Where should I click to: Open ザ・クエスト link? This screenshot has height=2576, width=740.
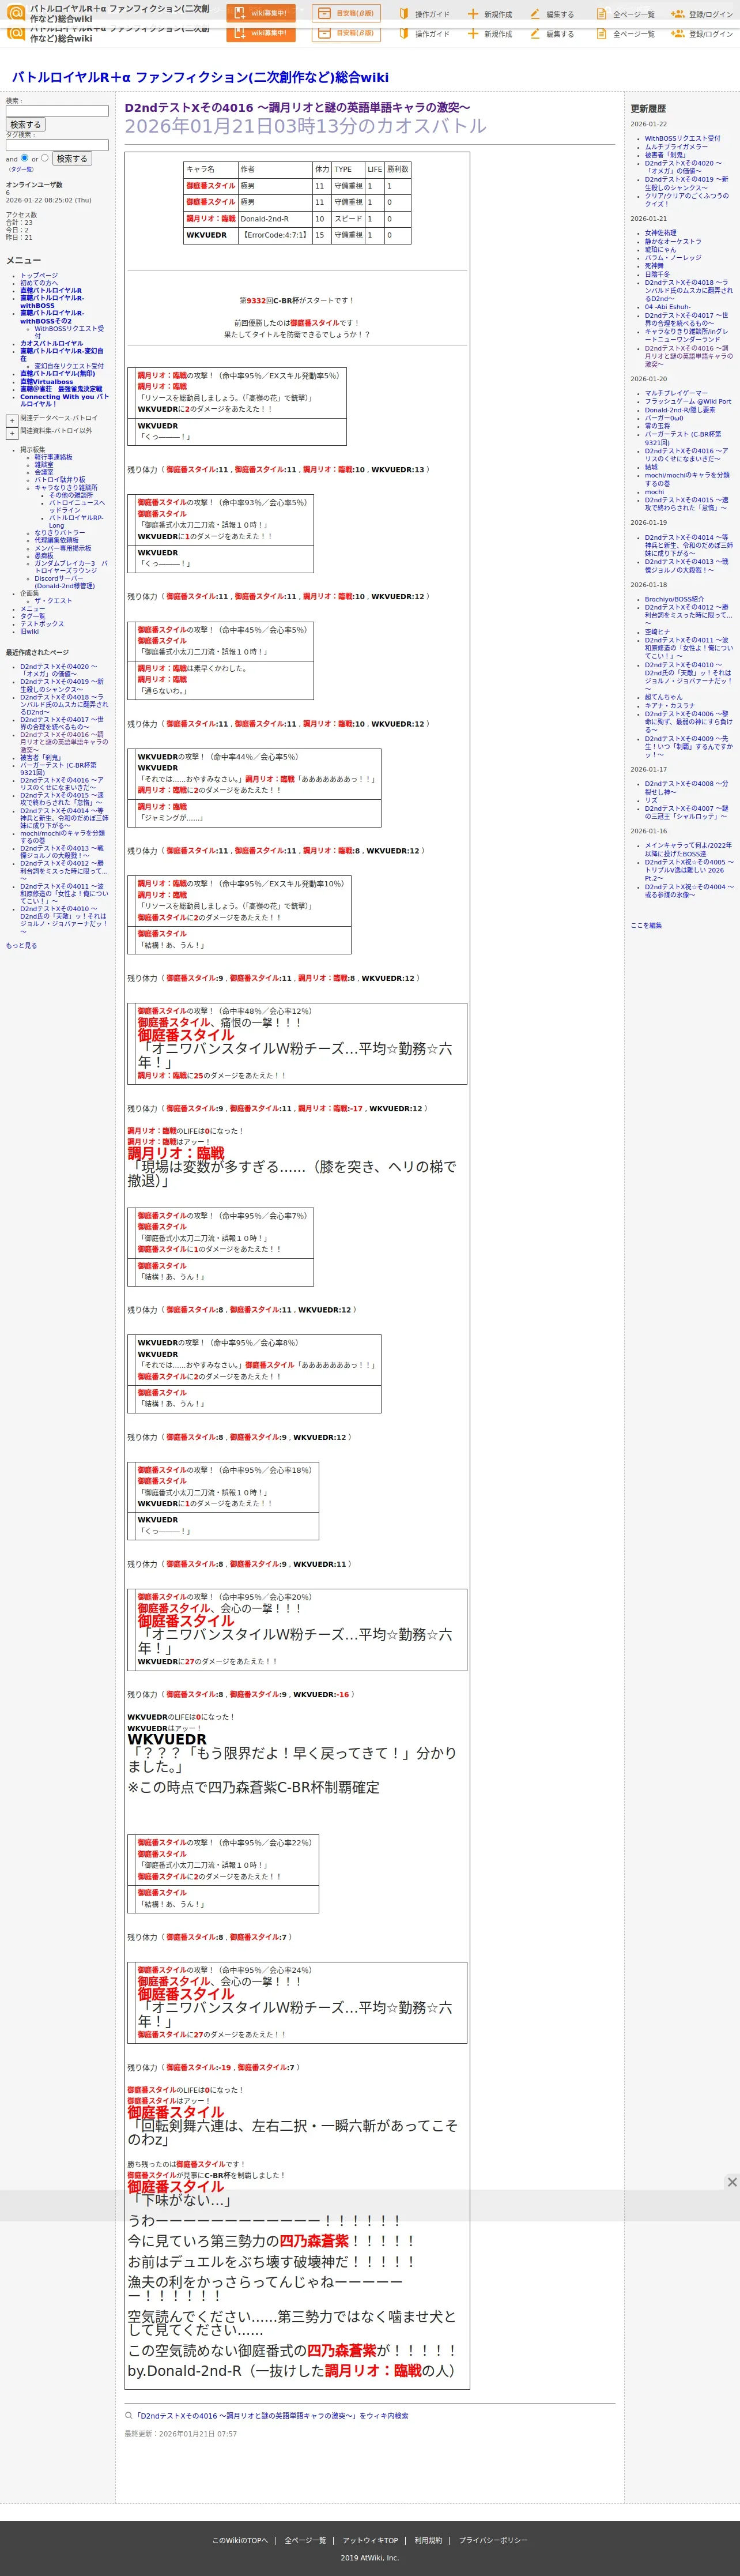pyautogui.click(x=53, y=601)
